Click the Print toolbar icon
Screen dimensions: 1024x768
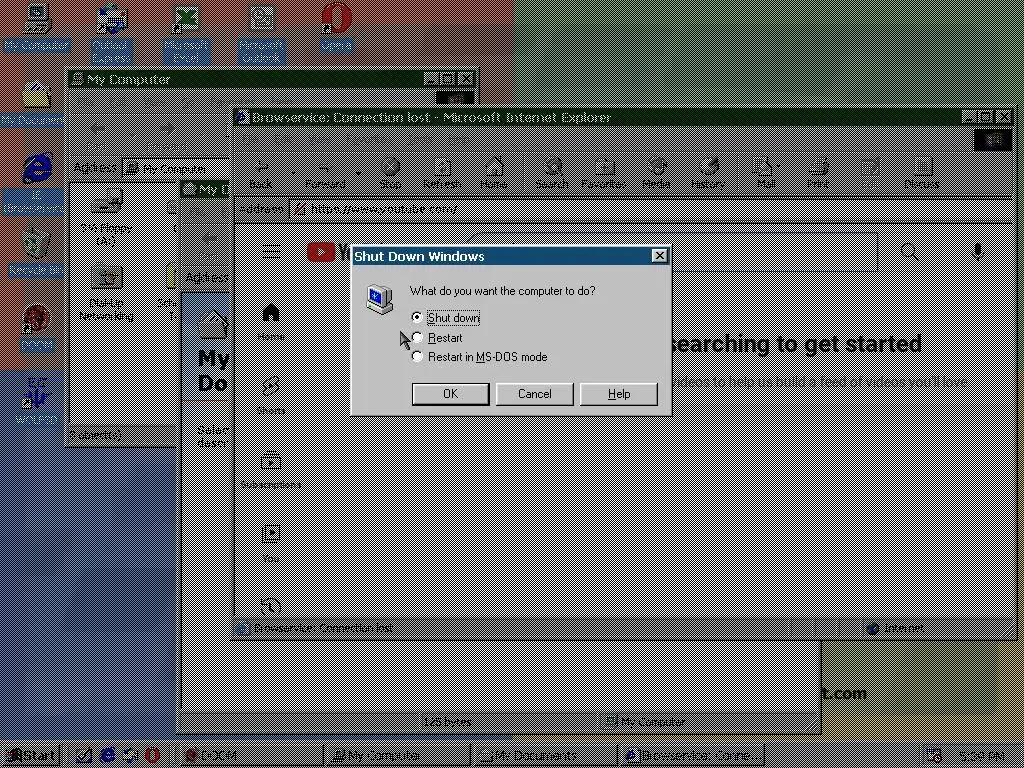pos(818,174)
